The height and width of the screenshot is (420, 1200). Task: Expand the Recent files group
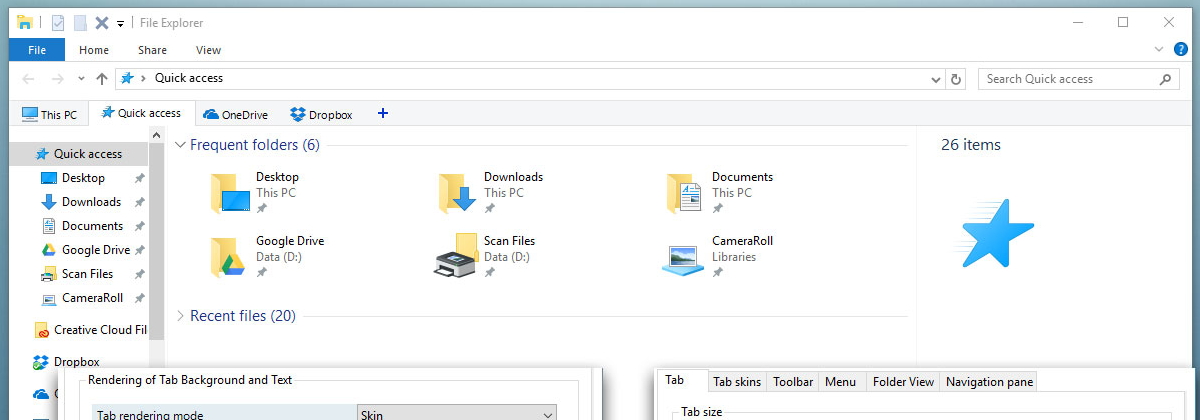click(x=180, y=316)
